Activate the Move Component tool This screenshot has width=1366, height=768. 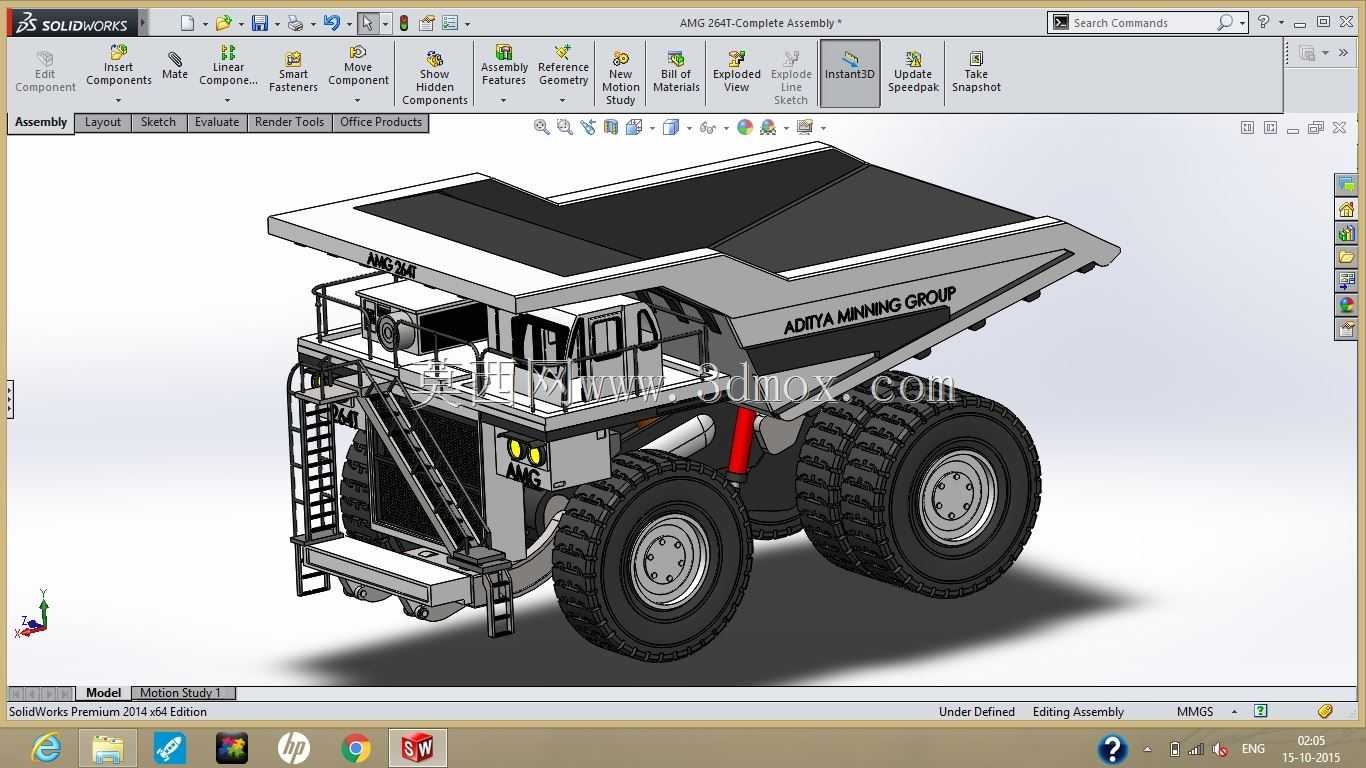click(358, 66)
